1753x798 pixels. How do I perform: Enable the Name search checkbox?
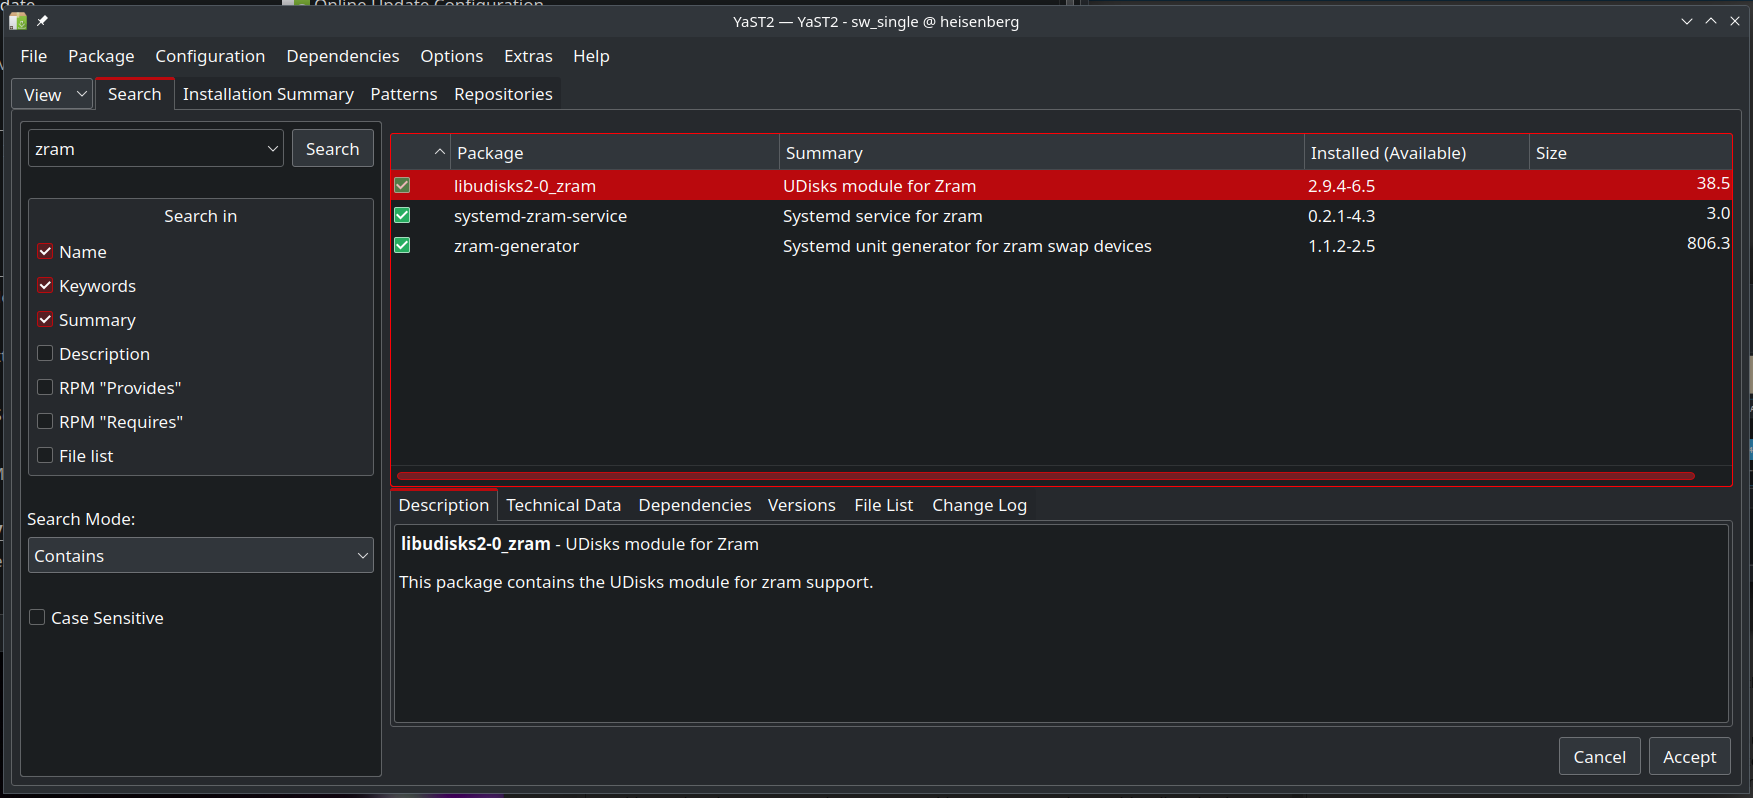click(45, 251)
